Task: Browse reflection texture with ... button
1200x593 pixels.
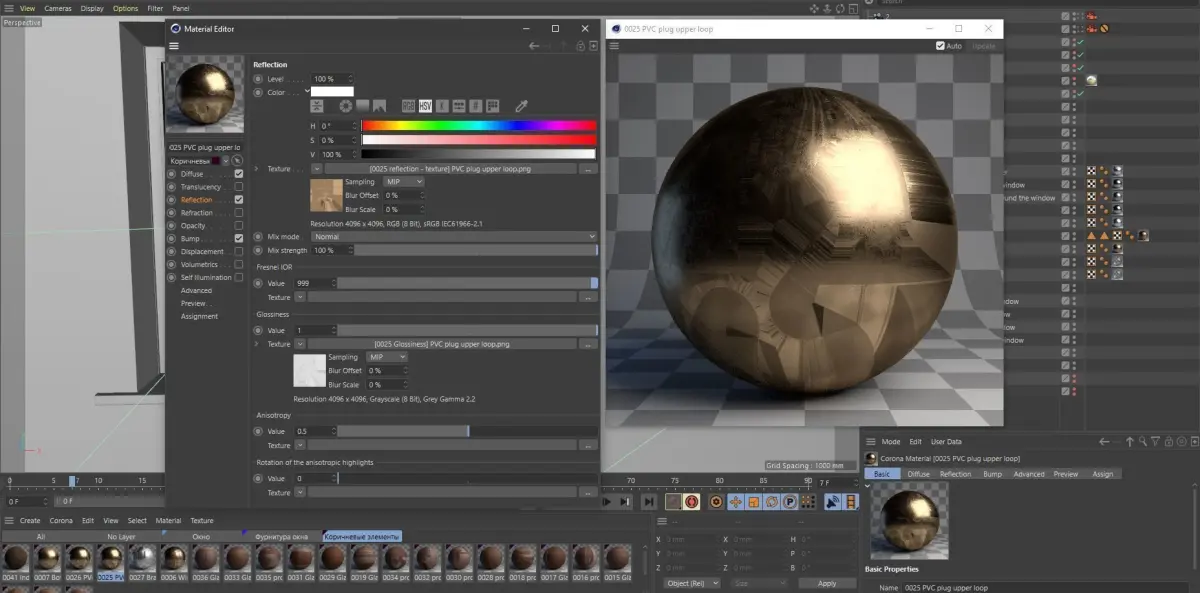Action: [x=588, y=169]
